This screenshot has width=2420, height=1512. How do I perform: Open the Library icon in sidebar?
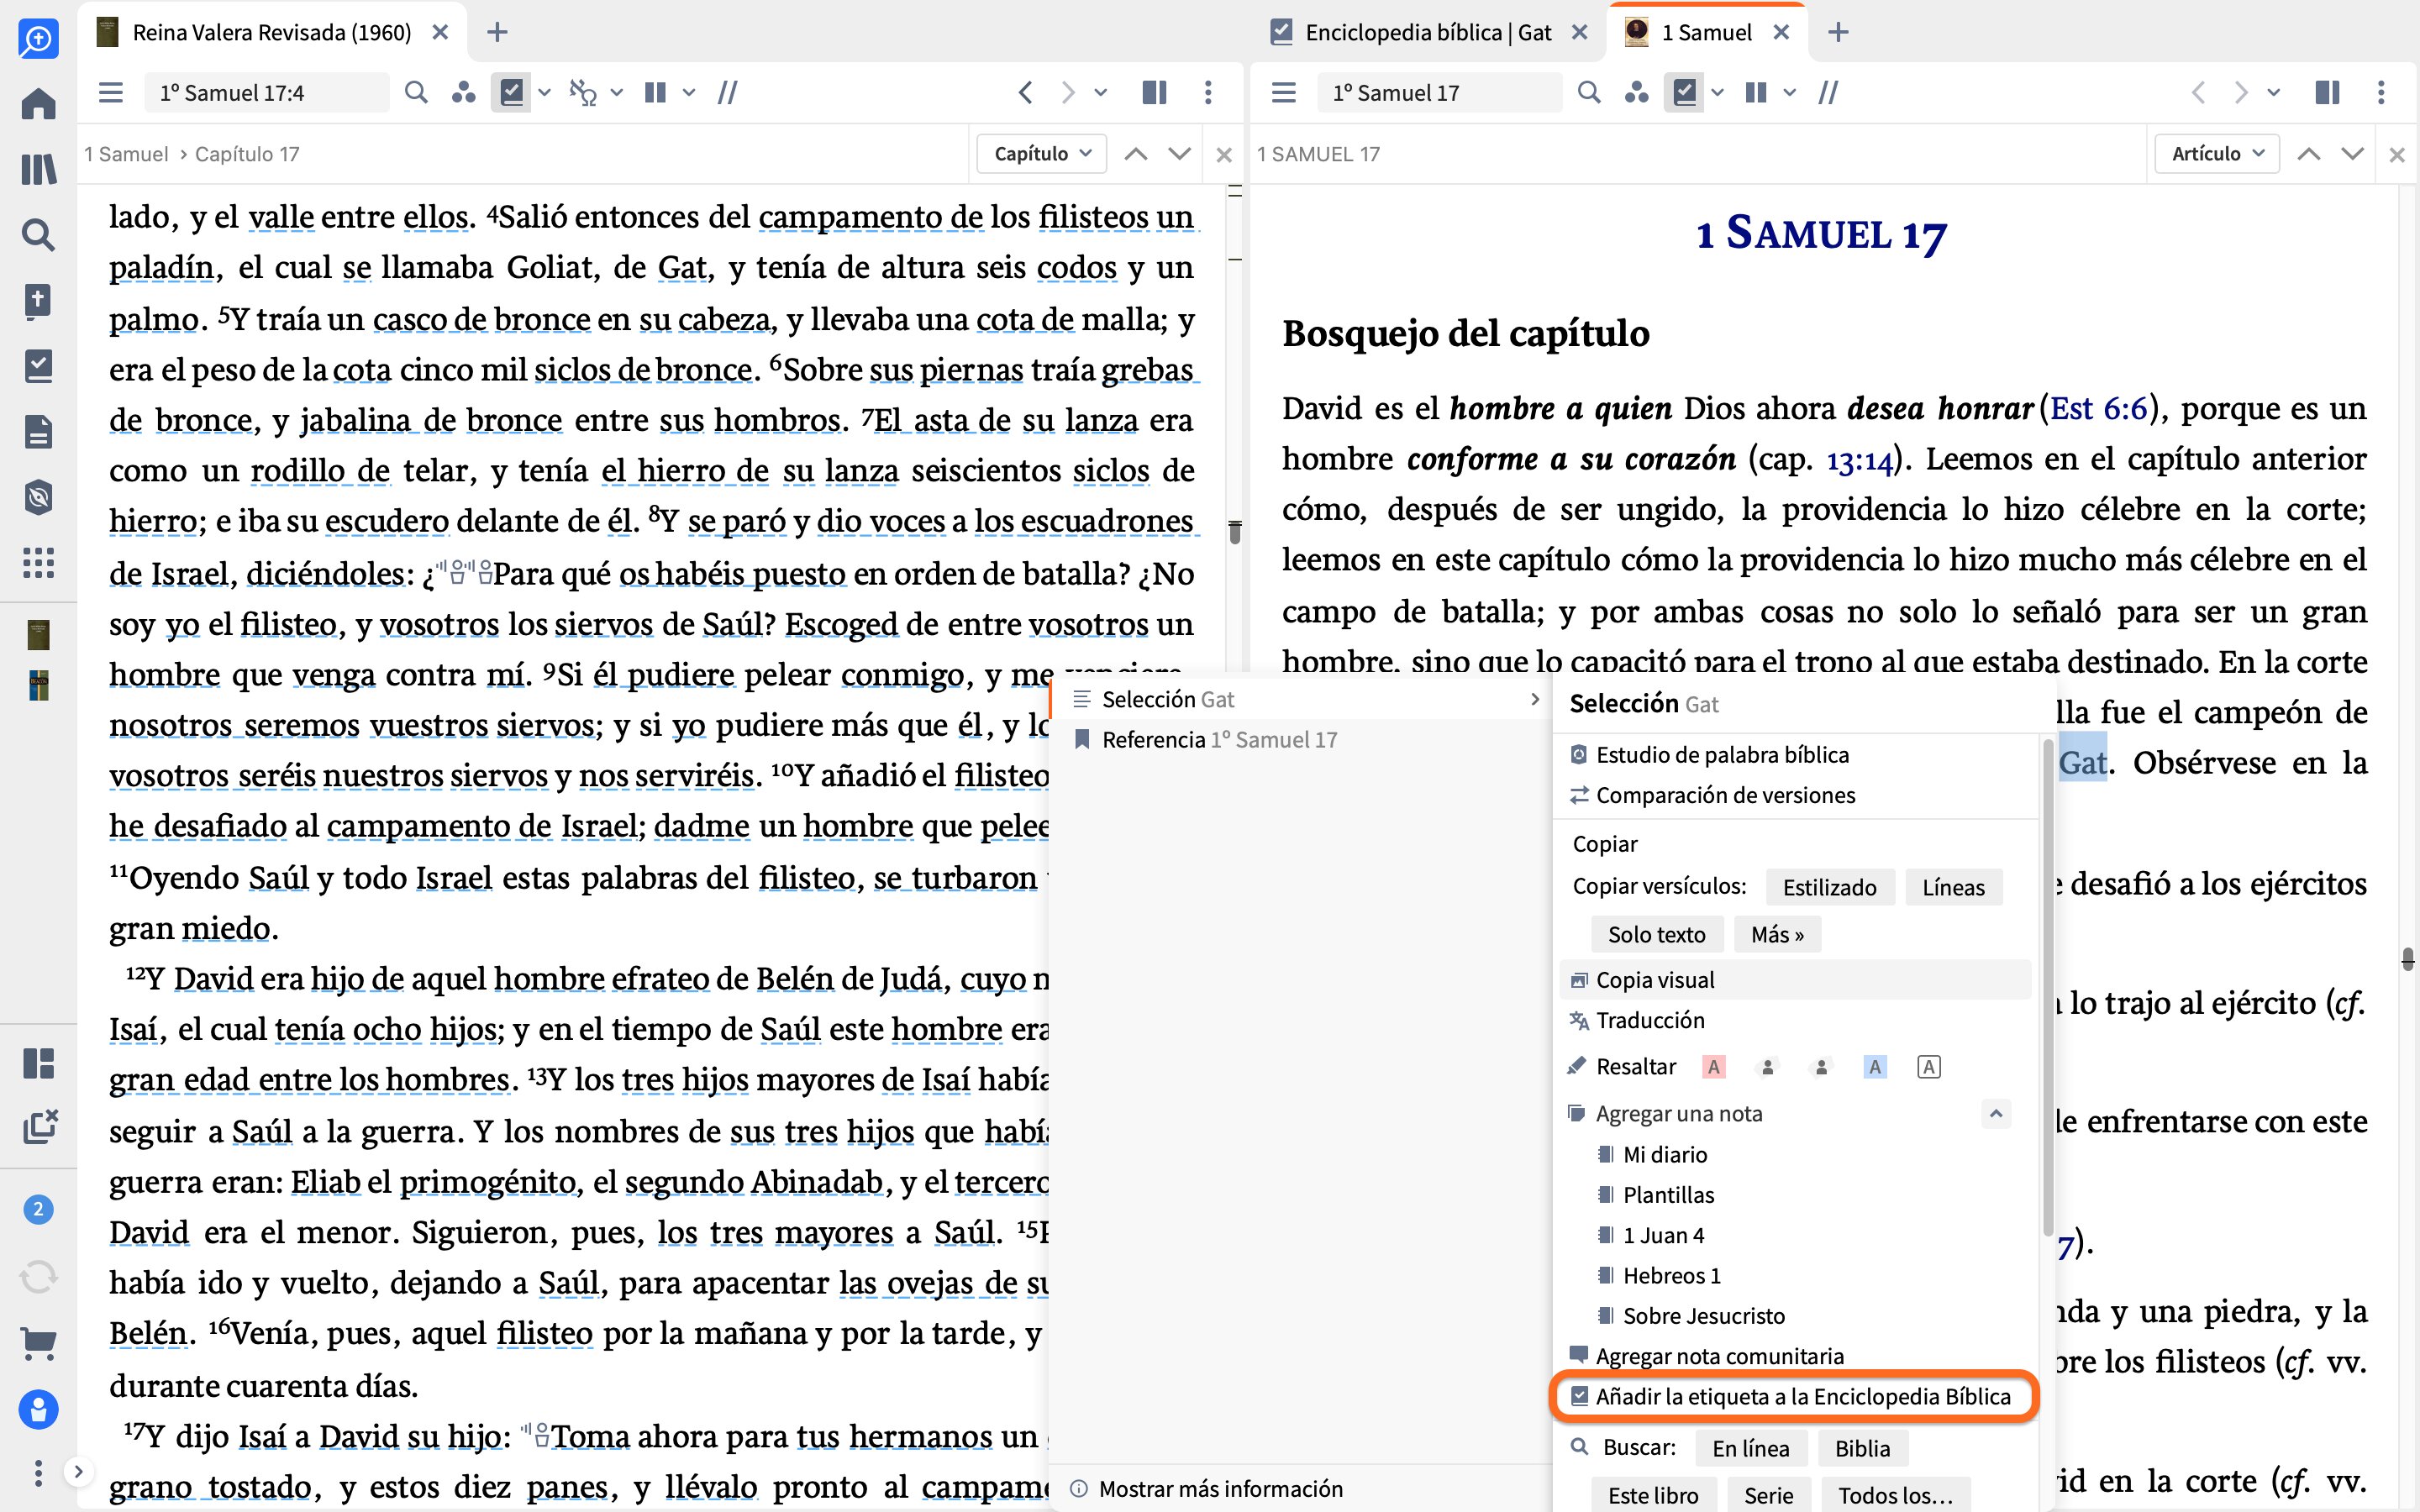tap(38, 169)
